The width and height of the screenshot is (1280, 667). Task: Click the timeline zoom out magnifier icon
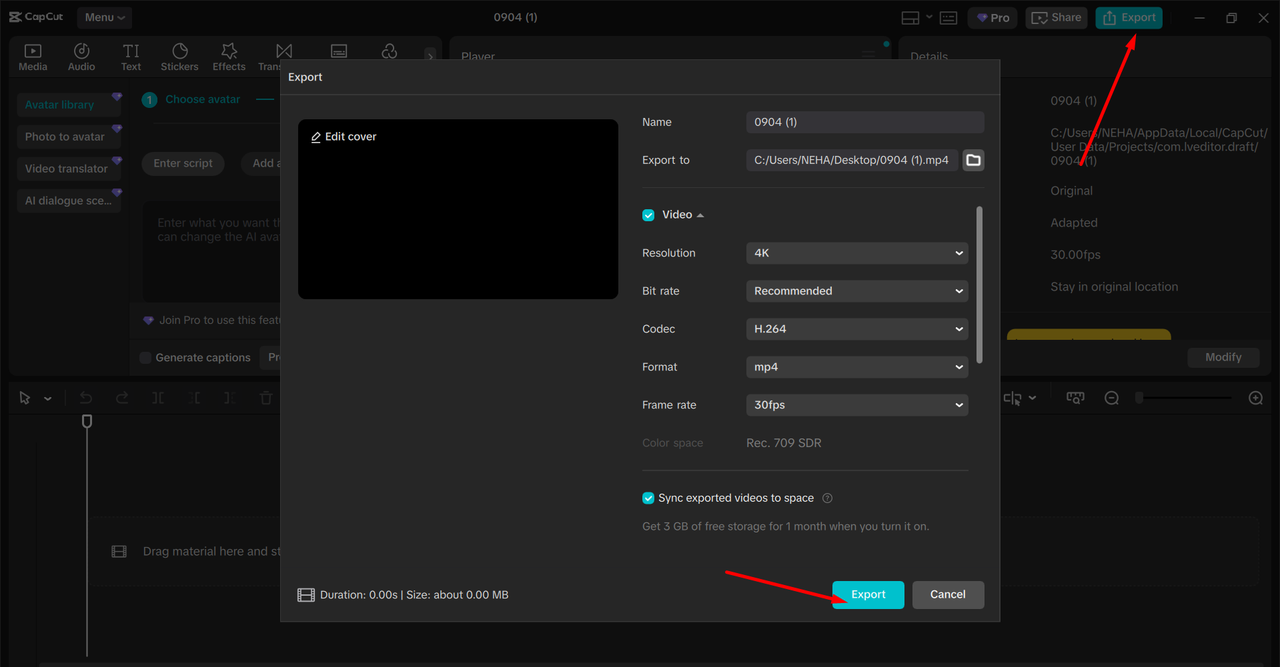[x=1111, y=398]
